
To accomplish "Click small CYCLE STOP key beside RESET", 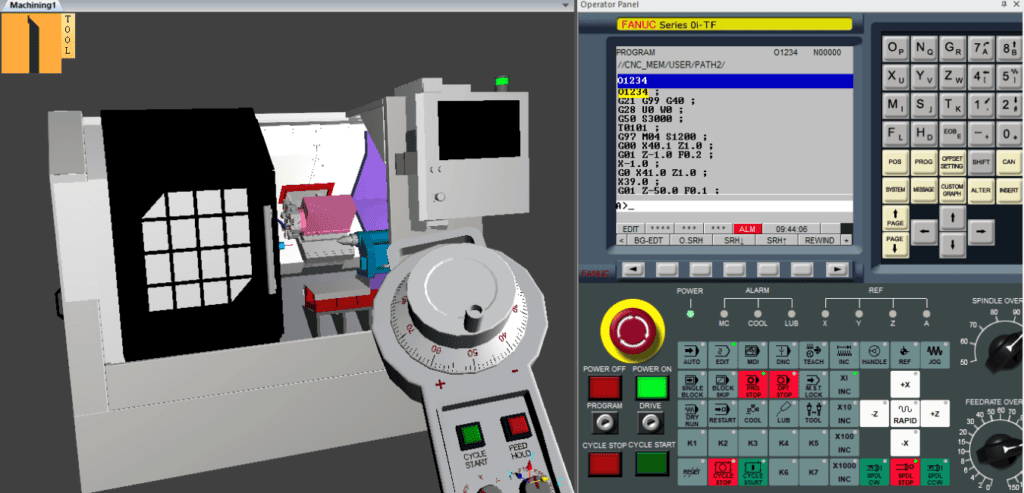I will pyautogui.click(x=722, y=471).
